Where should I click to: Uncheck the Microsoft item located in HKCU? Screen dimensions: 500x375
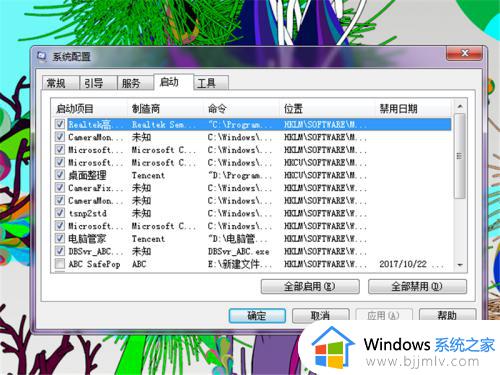click(x=60, y=162)
